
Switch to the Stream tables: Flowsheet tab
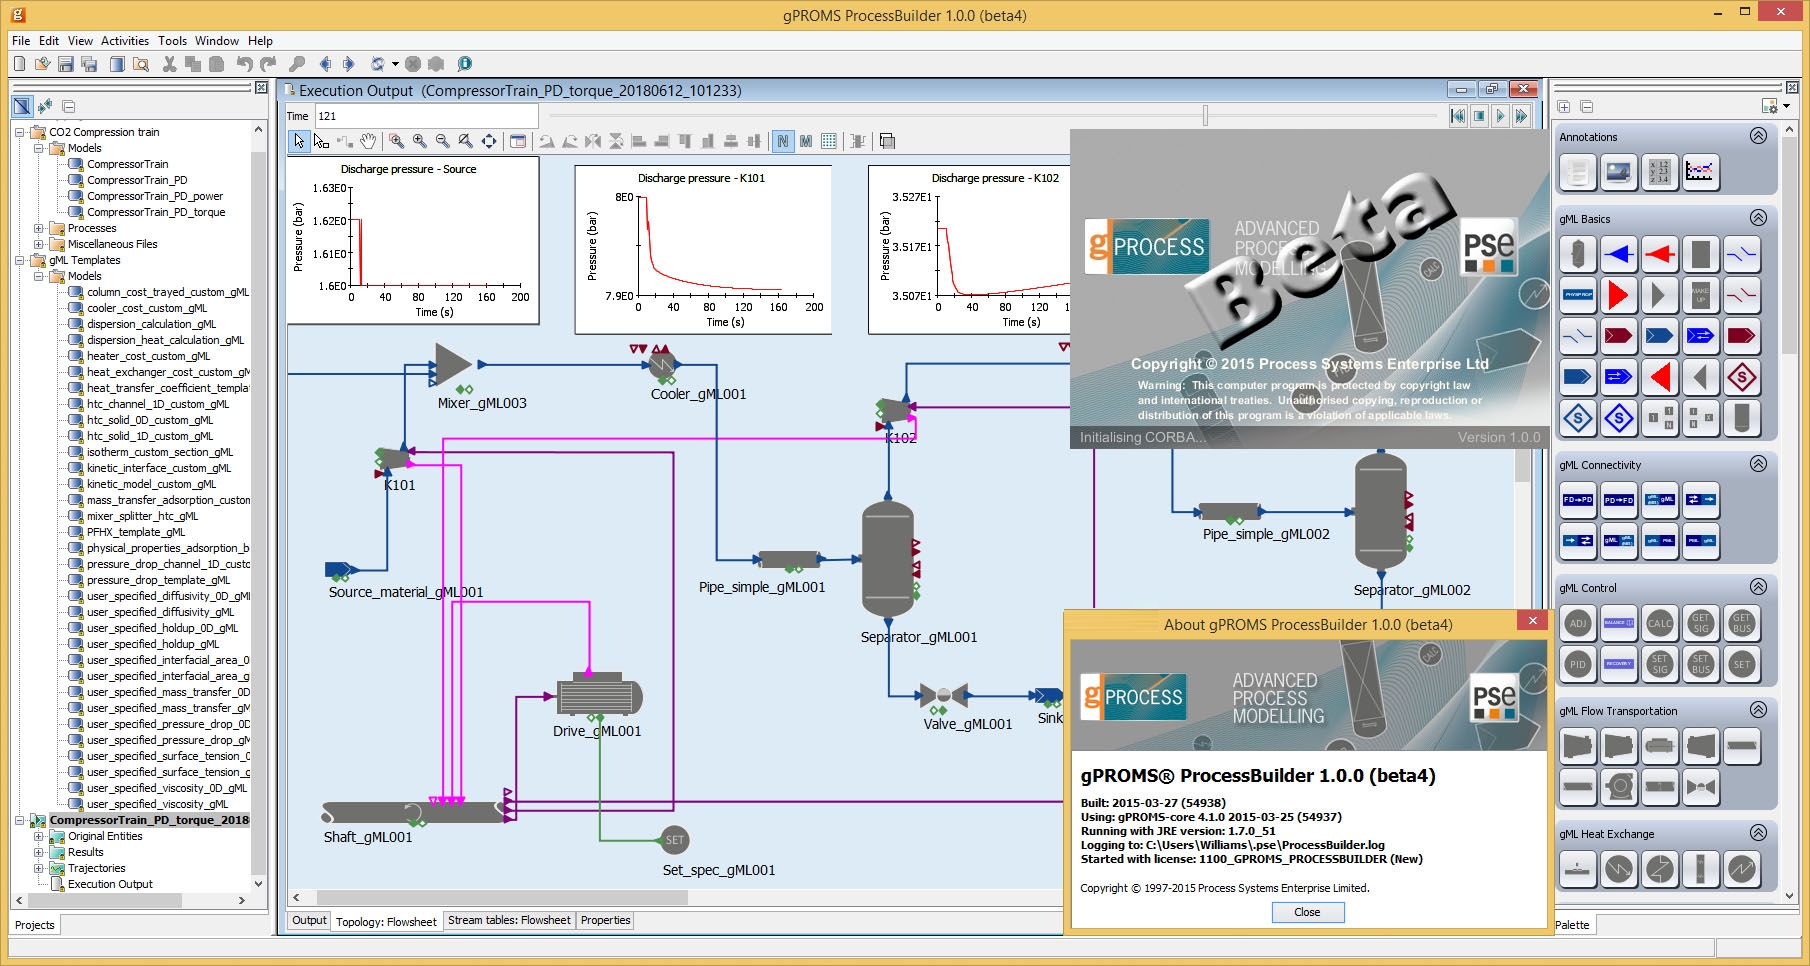pyautogui.click(x=509, y=920)
